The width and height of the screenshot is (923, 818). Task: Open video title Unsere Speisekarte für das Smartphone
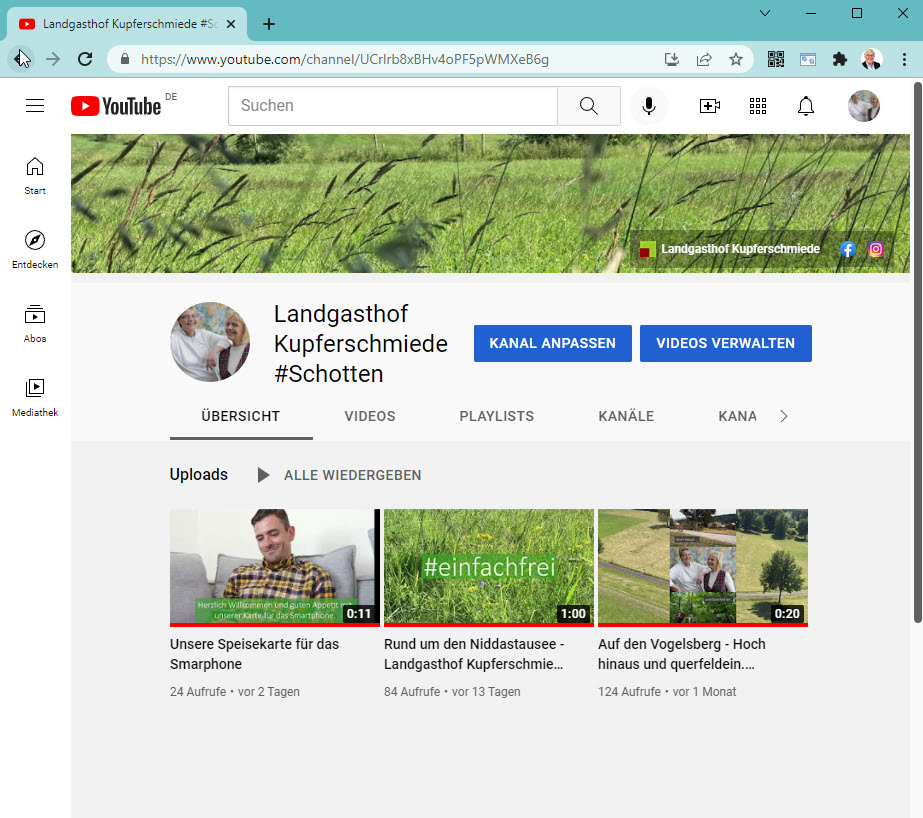point(254,654)
